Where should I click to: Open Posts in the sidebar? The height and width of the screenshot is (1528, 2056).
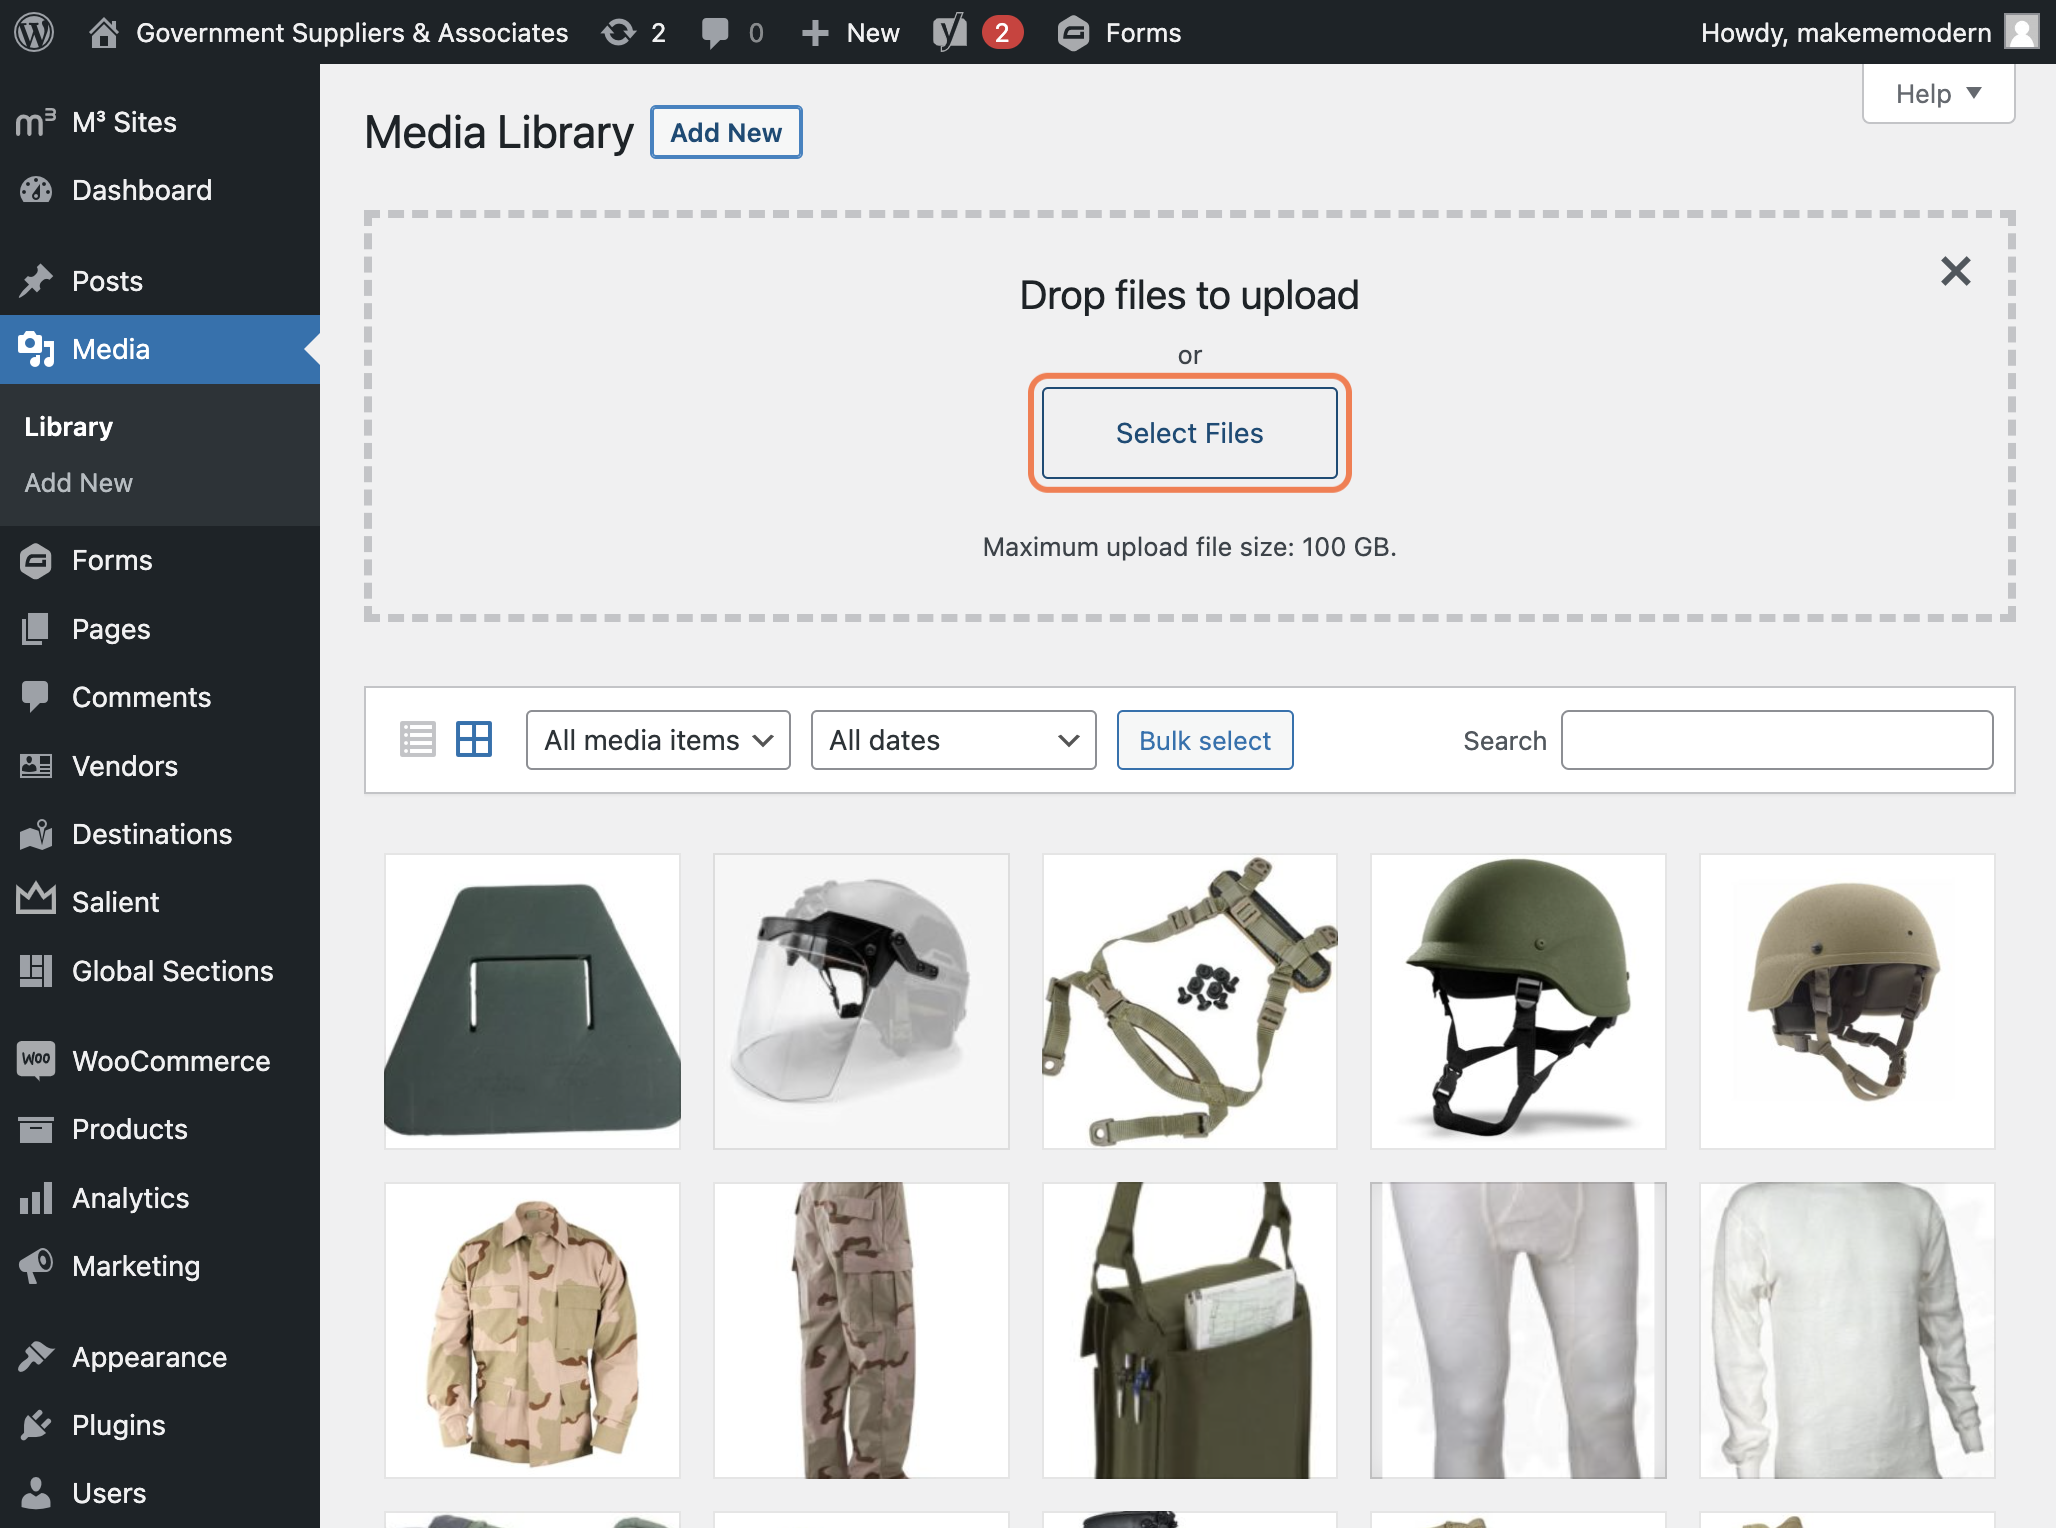(160, 281)
